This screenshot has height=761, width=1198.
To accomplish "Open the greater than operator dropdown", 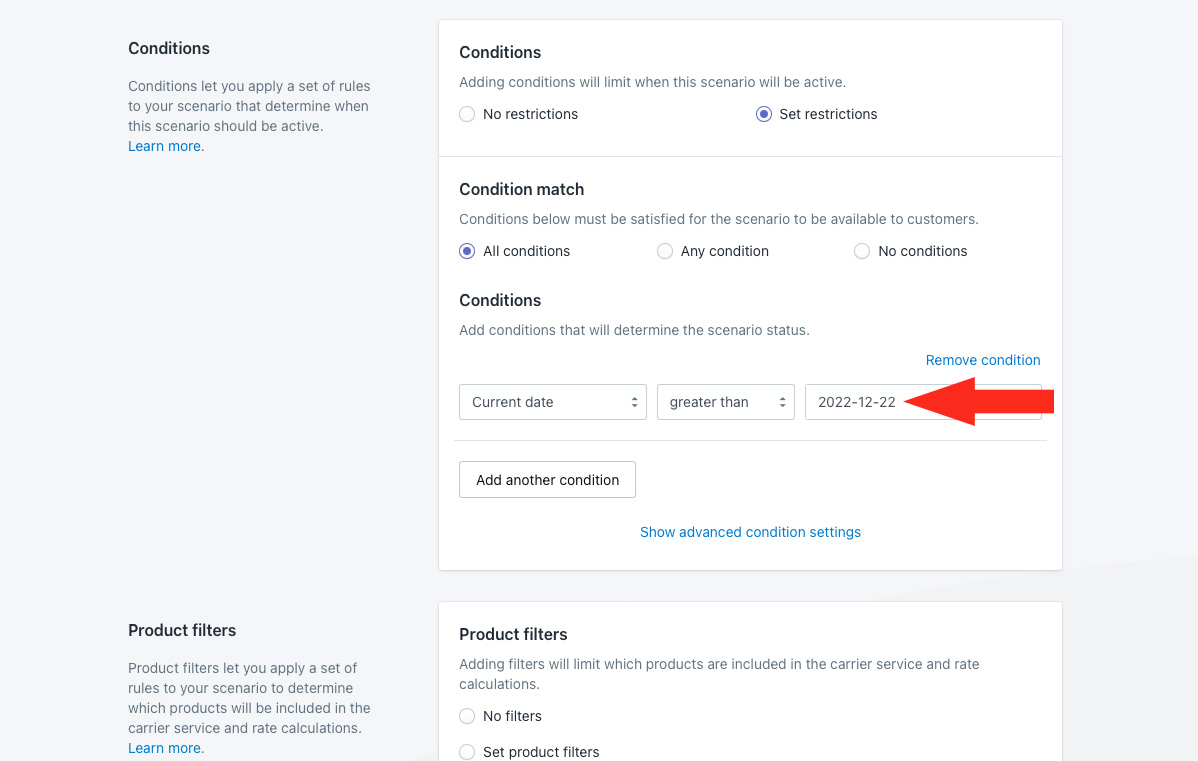I will point(725,402).
